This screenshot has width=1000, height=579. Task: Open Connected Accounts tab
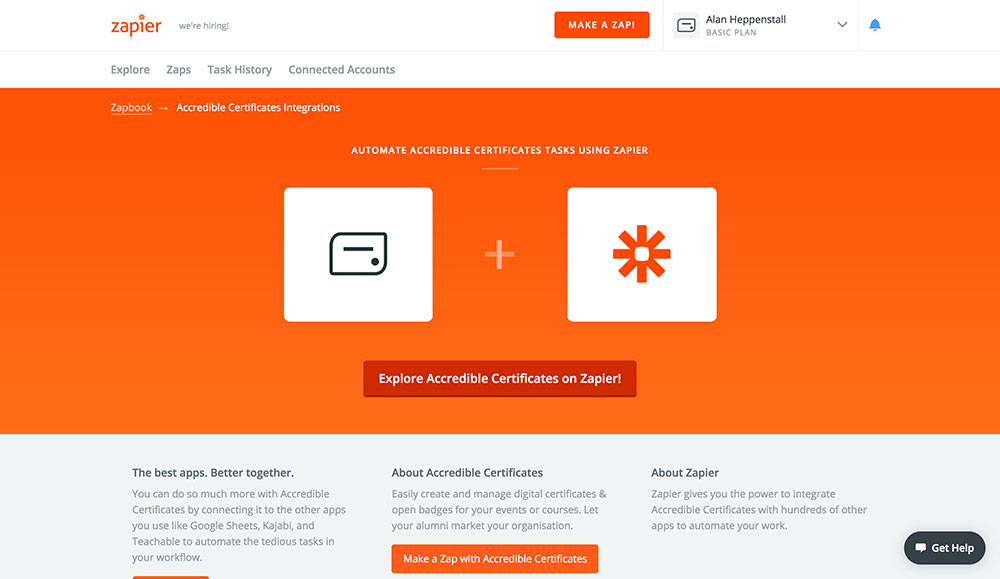(341, 70)
